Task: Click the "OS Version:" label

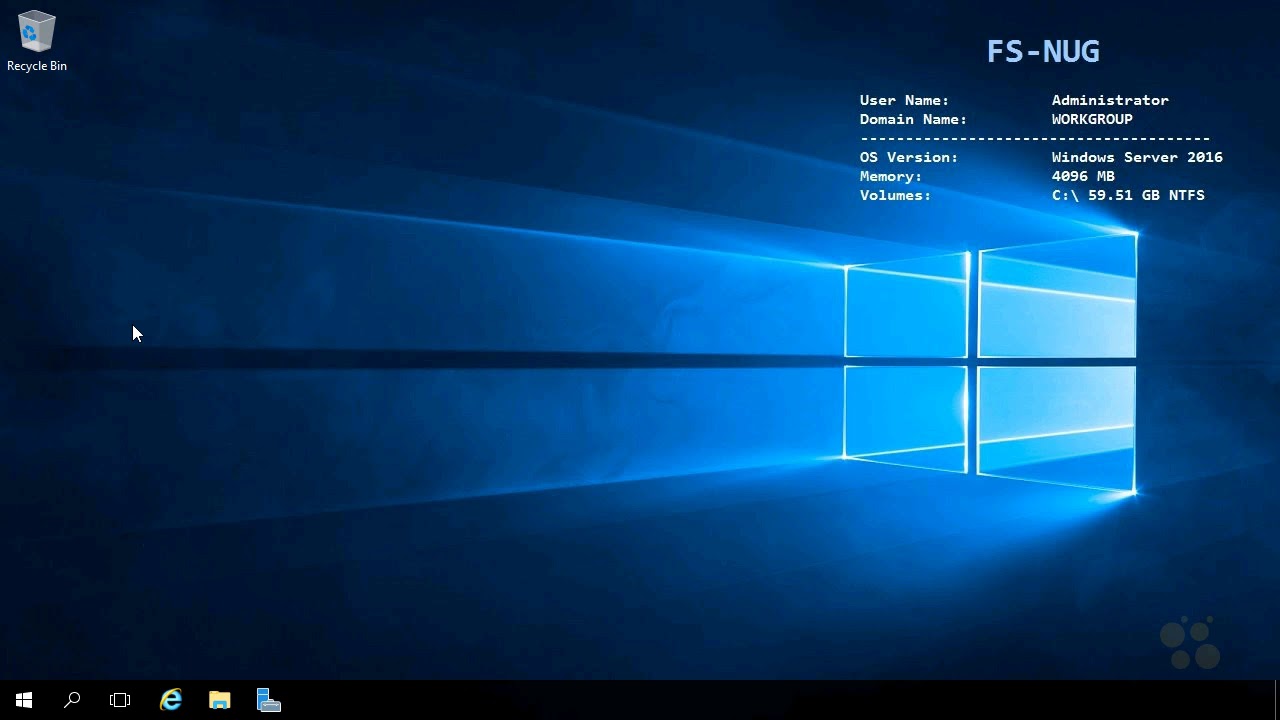Action: click(x=909, y=157)
